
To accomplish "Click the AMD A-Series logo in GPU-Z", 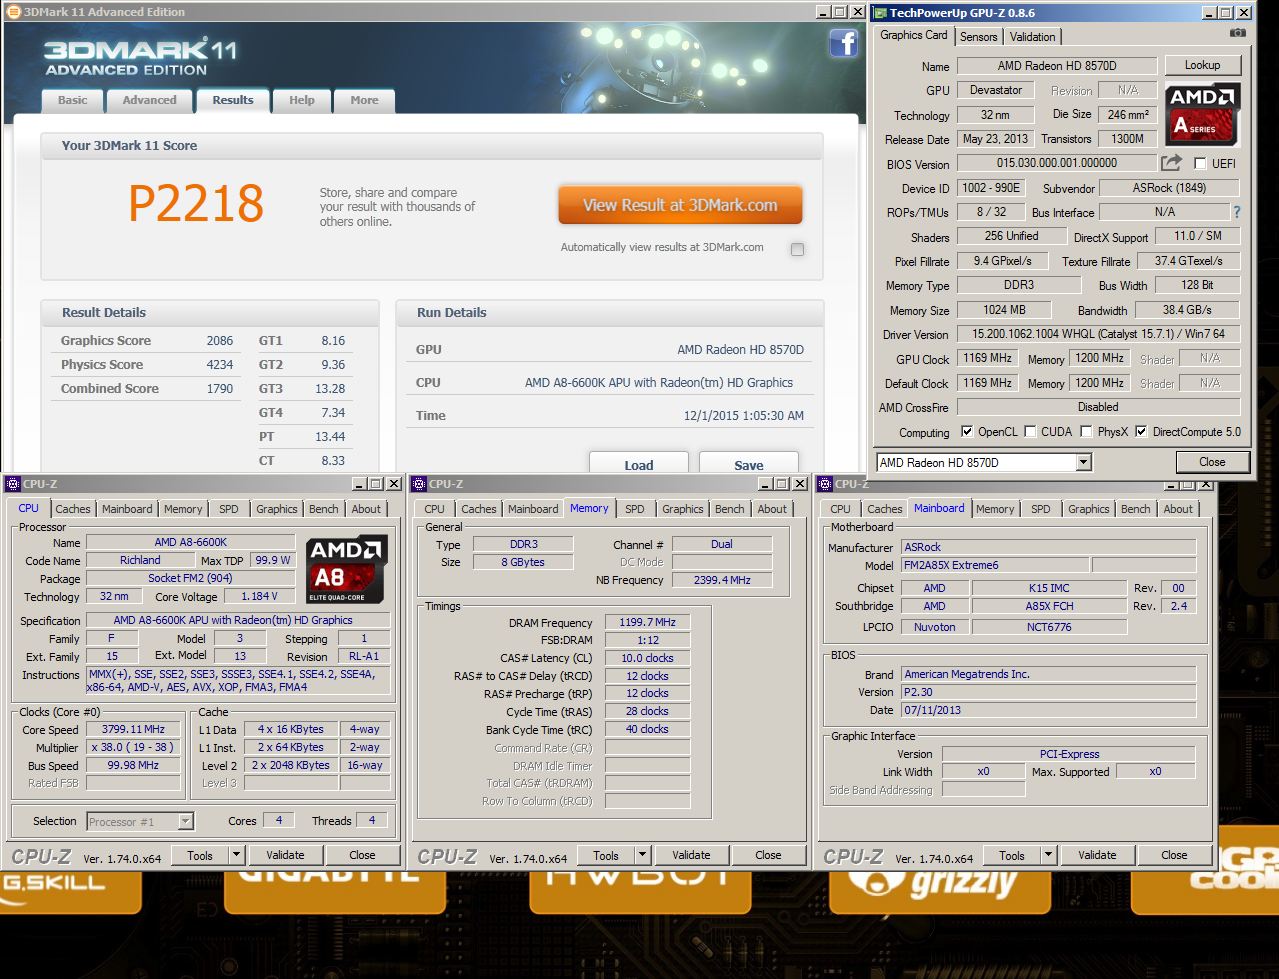I will 1203,112.
